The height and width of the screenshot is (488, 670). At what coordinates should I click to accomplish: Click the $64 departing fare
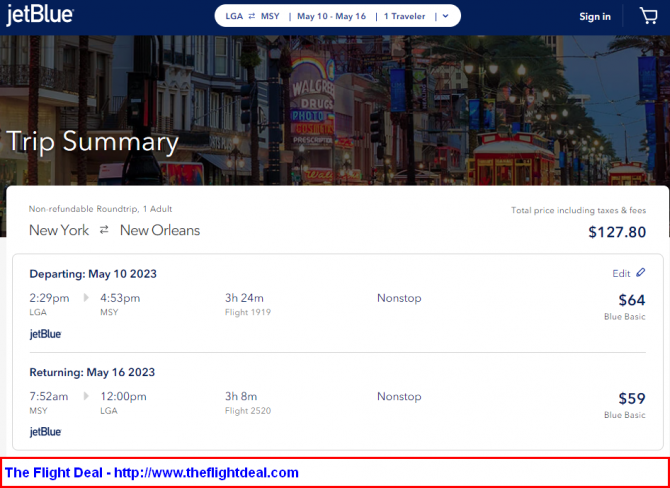pyautogui.click(x=632, y=300)
